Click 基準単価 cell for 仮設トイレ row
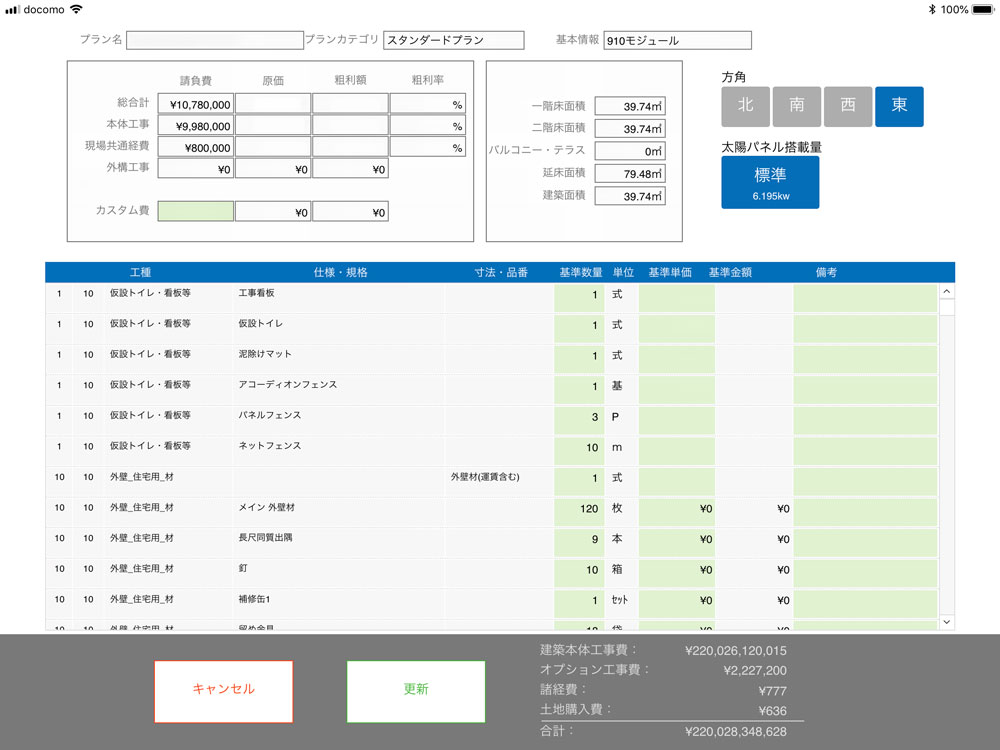Viewport: 1000px width, 750px height. pos(677,328)
